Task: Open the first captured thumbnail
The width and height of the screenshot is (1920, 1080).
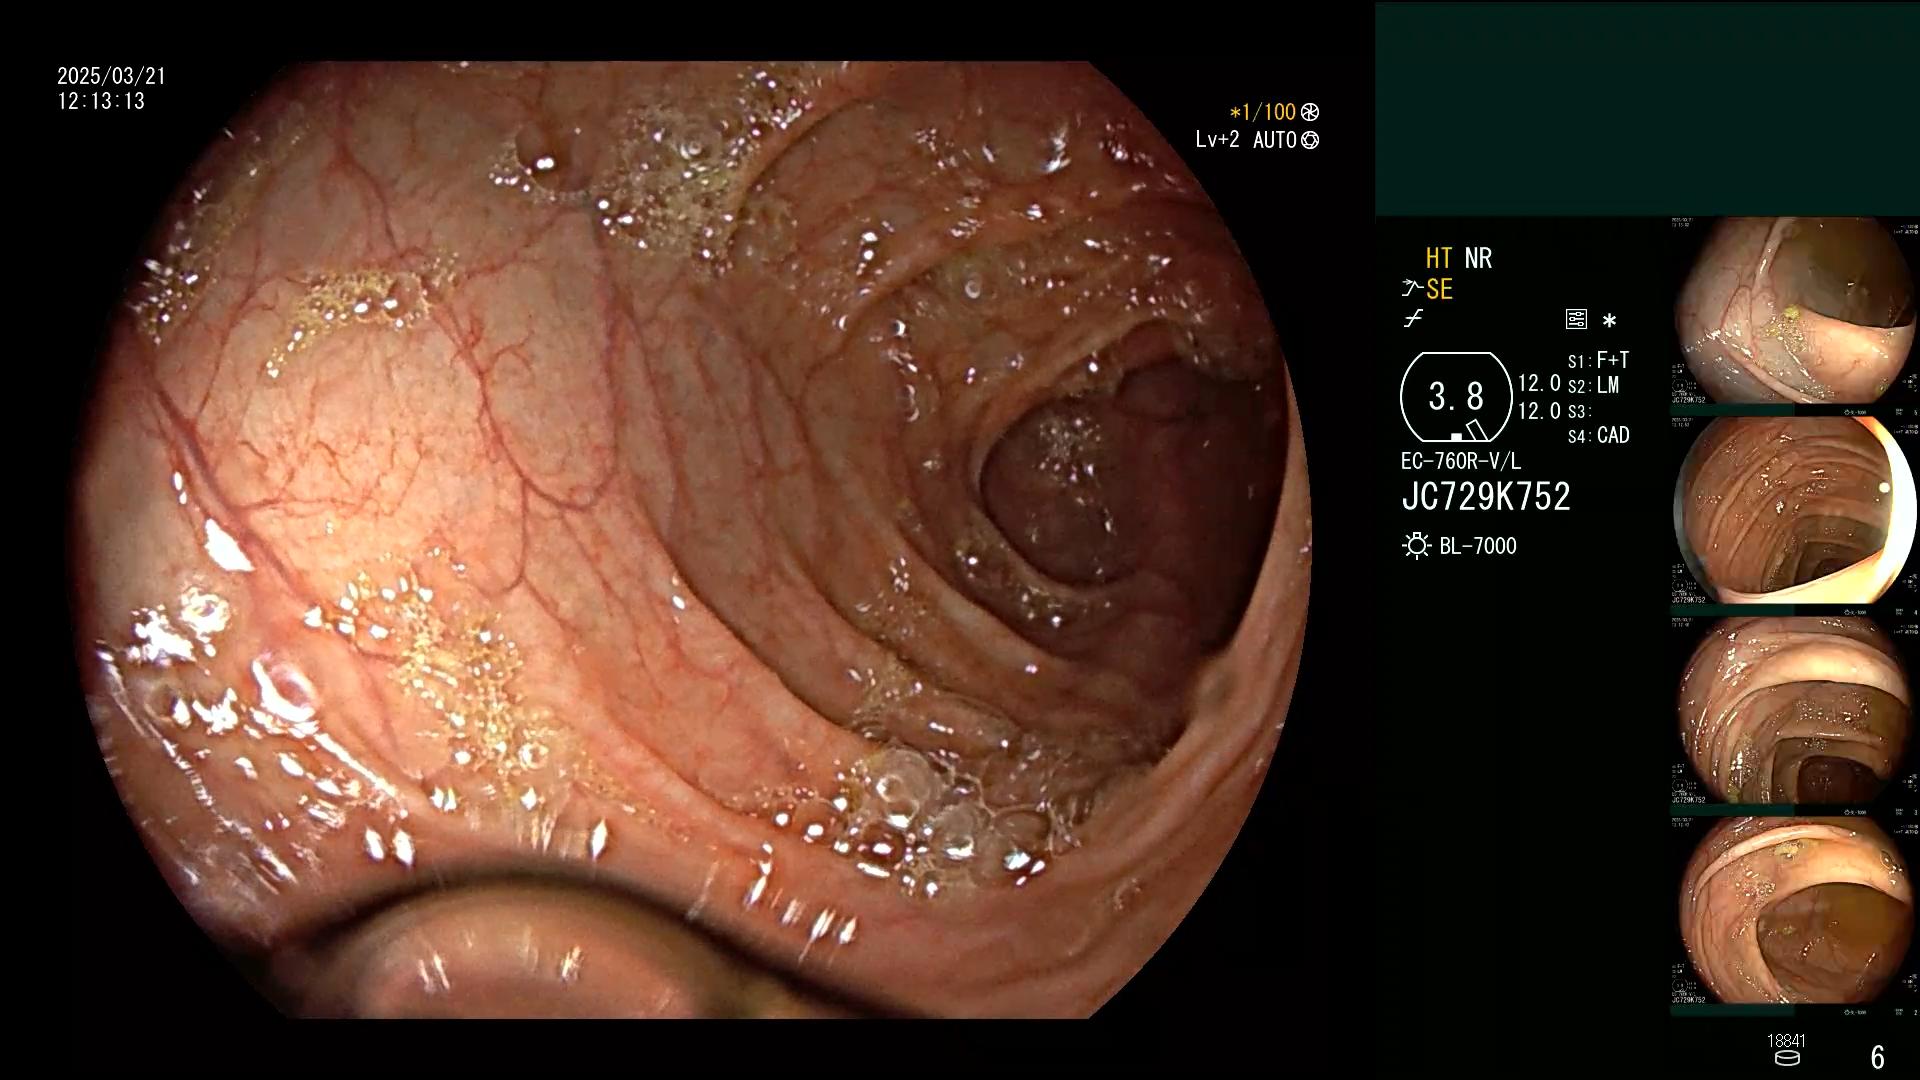Action: [x=1795, y=316]
